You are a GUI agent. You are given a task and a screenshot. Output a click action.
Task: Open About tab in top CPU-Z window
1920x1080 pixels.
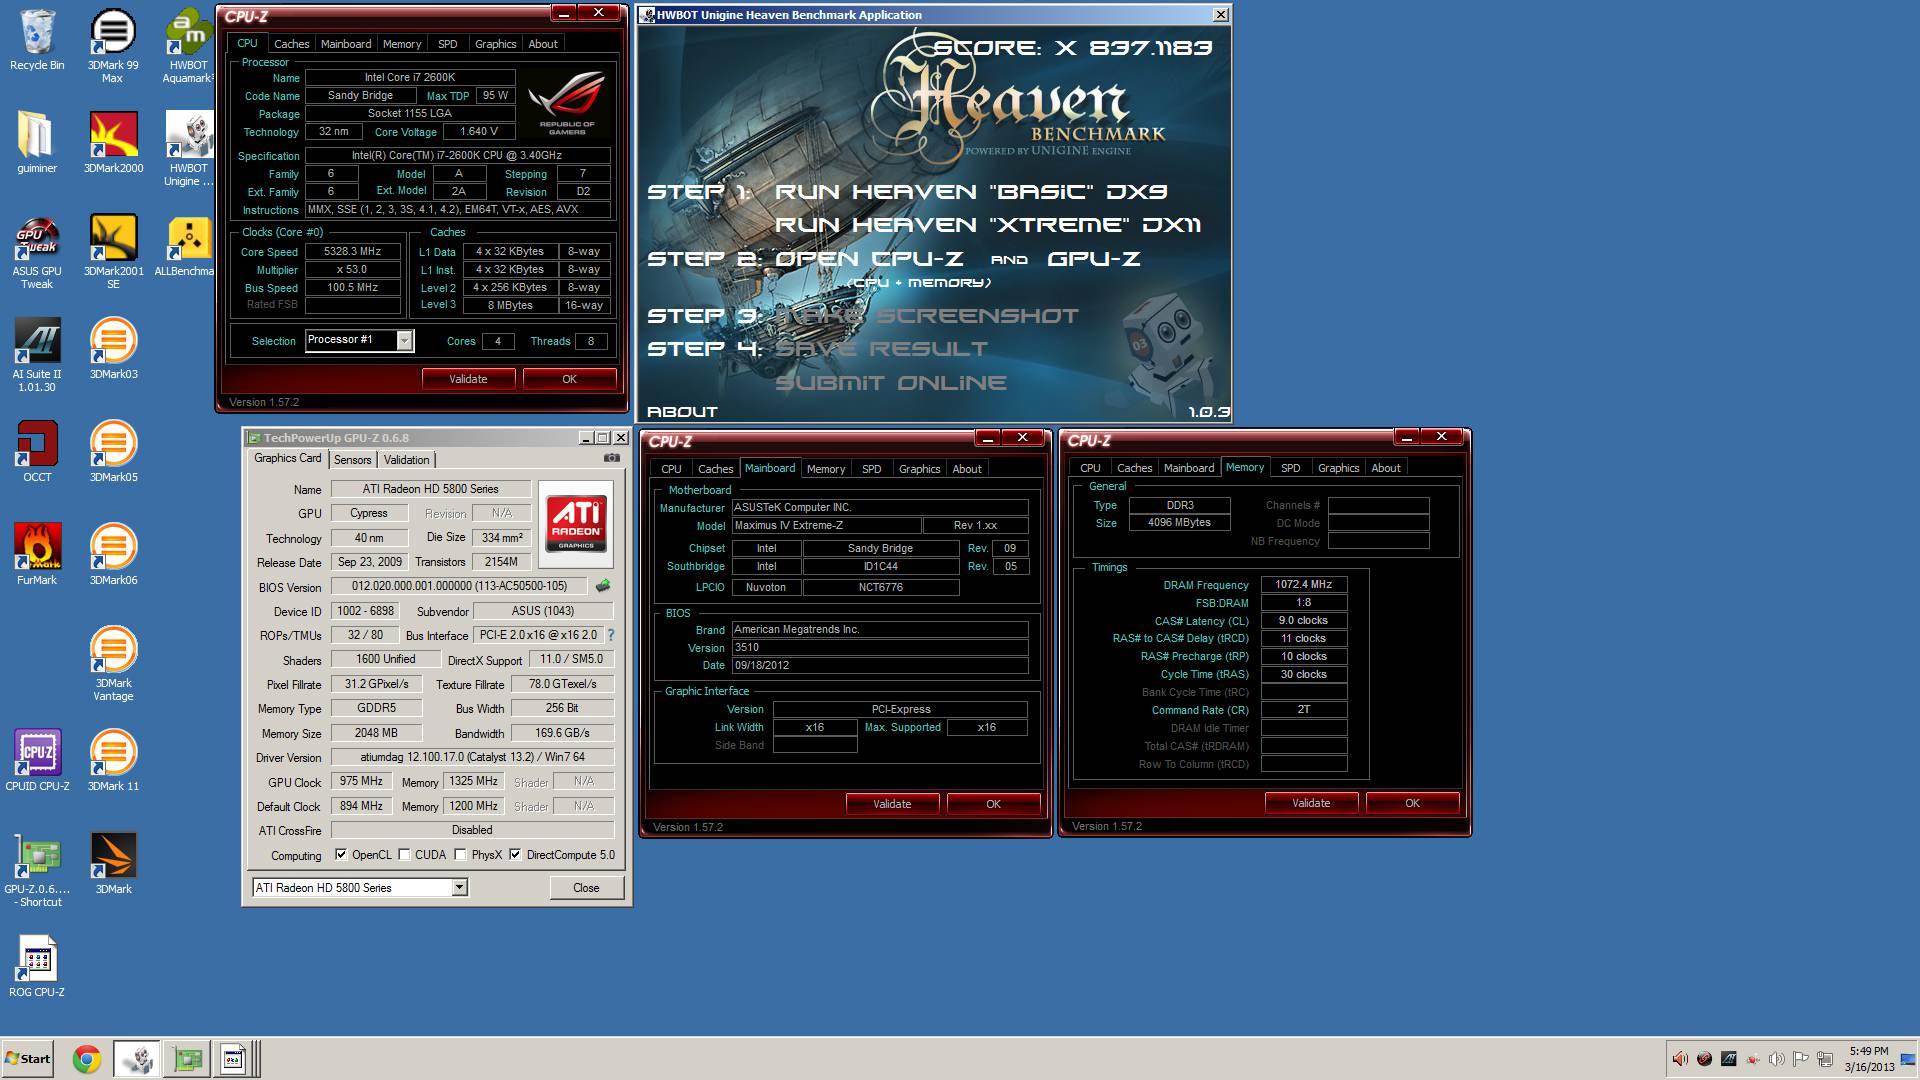(x=543, y=44)
